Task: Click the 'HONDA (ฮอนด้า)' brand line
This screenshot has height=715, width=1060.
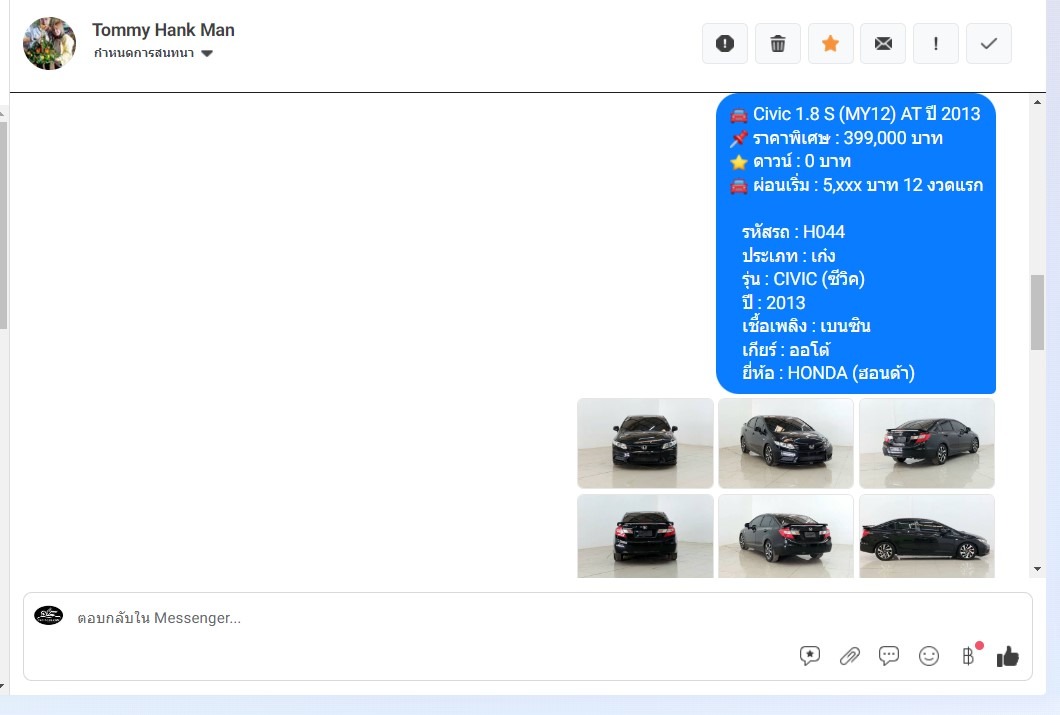Action: point(828,373)
